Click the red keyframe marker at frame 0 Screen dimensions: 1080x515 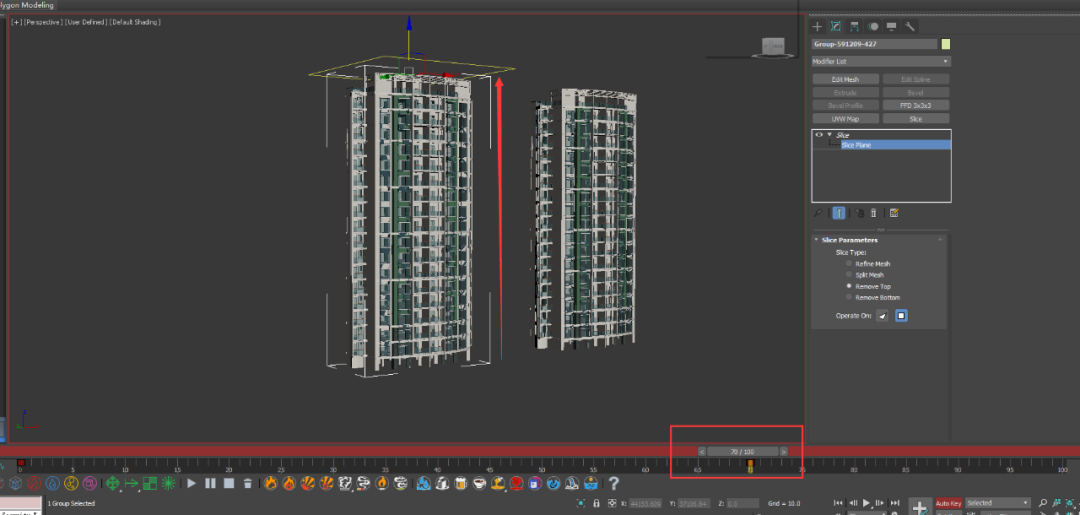tap(21, 463)
